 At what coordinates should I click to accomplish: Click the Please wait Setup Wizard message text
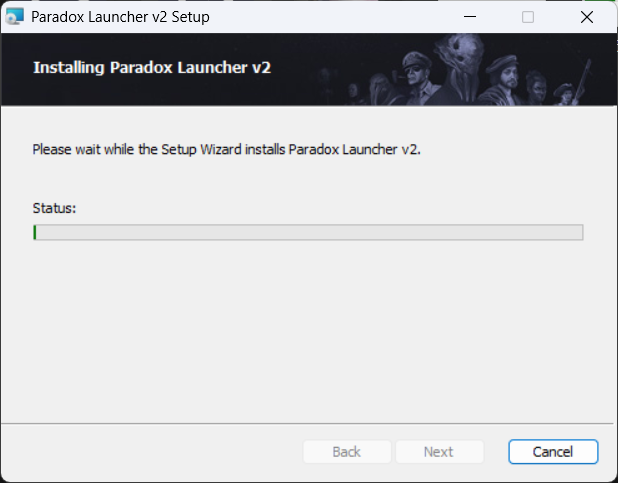click(226, 149)
